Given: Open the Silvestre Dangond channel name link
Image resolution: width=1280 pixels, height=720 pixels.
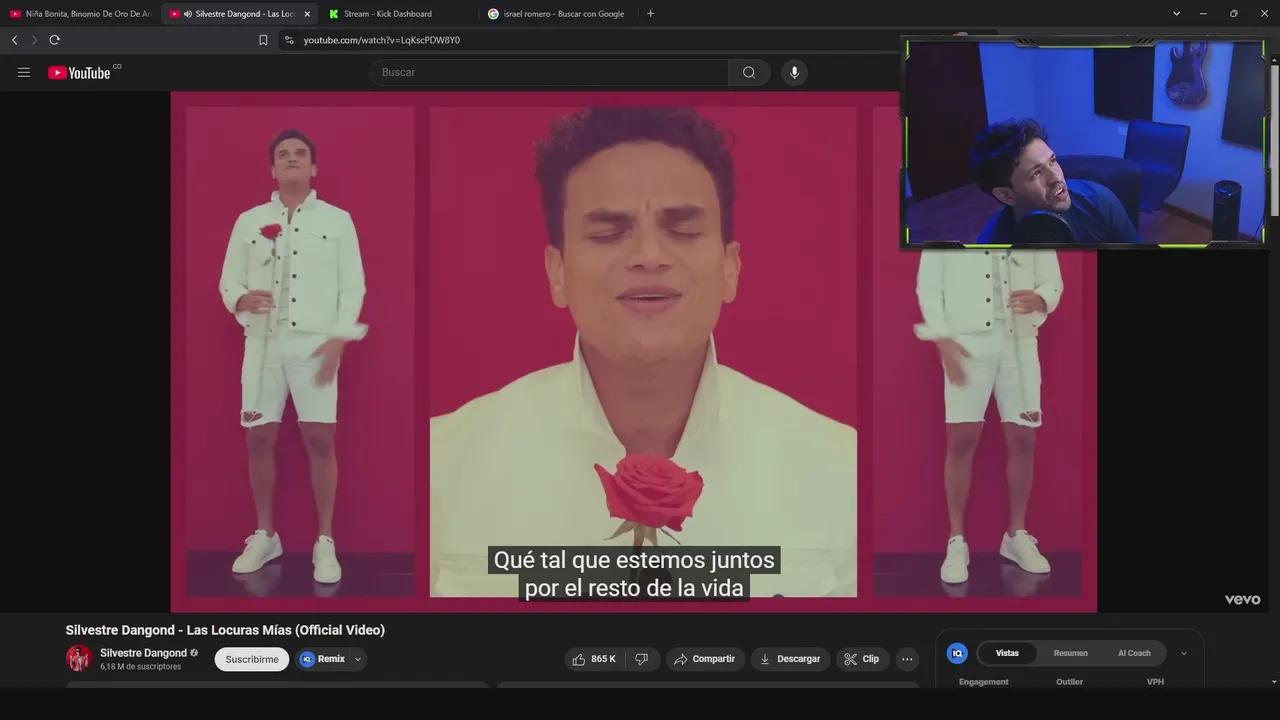Looking at the screenshot, I should (143, 653).
